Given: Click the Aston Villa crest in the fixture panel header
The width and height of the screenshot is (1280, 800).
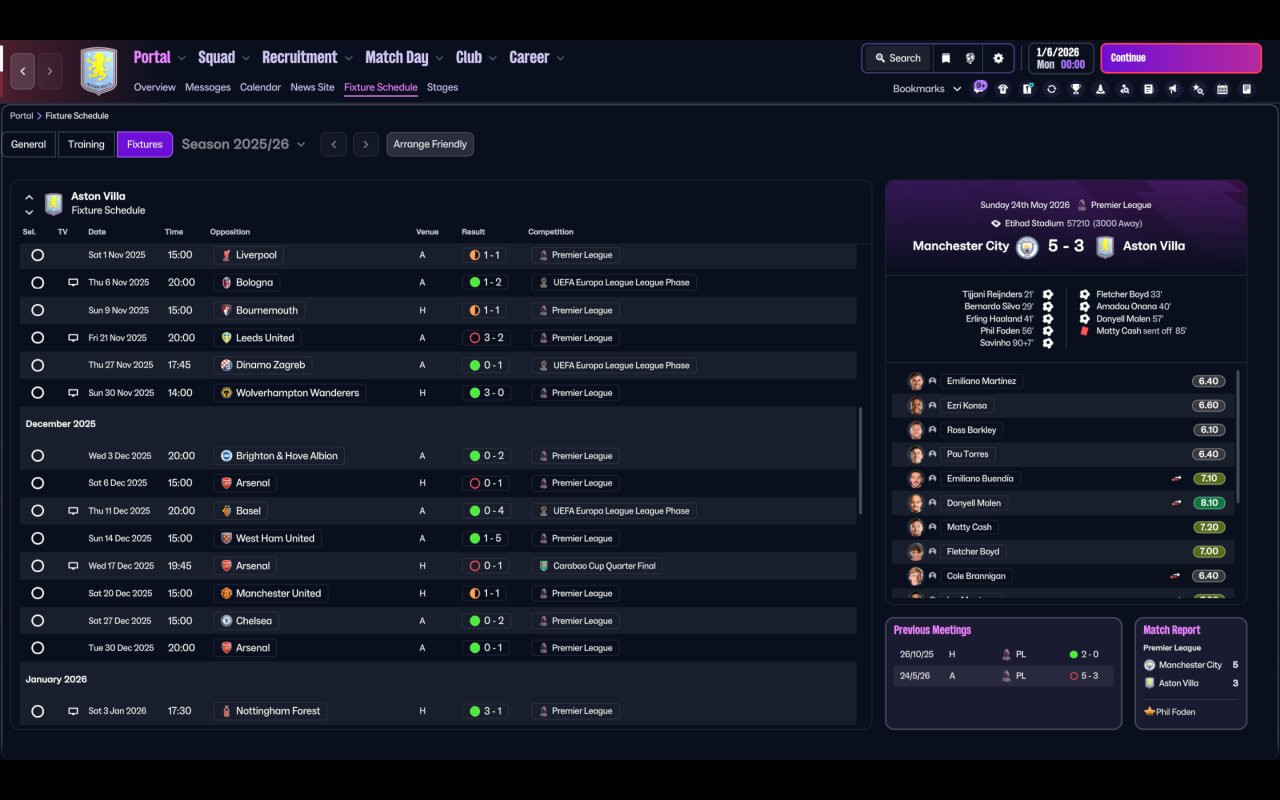Looking at the screenshot, I should [x=54, y=204].
